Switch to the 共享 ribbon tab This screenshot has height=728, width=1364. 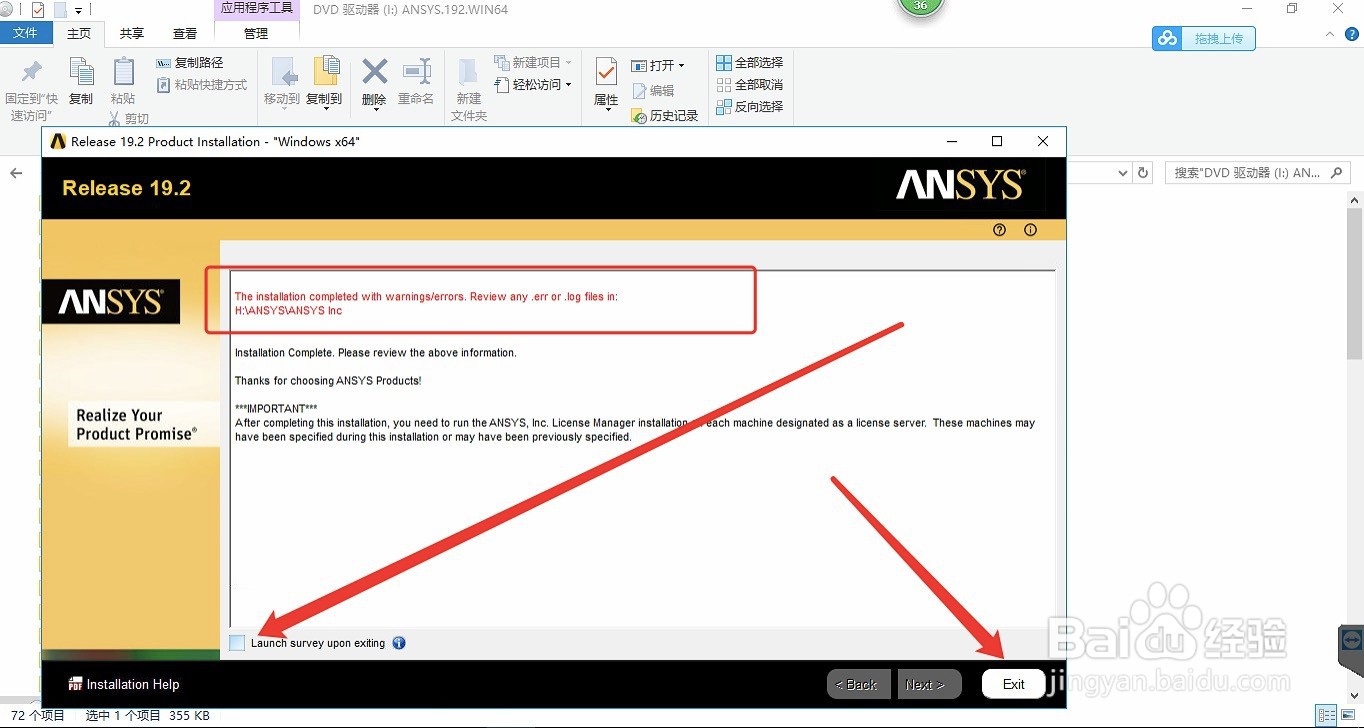point(132,33)
